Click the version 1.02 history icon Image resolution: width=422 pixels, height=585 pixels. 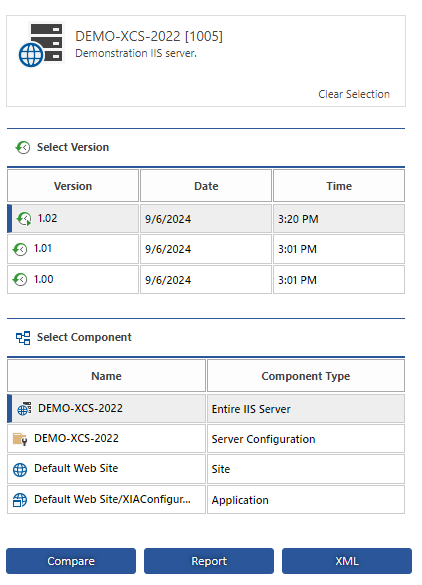24,219
